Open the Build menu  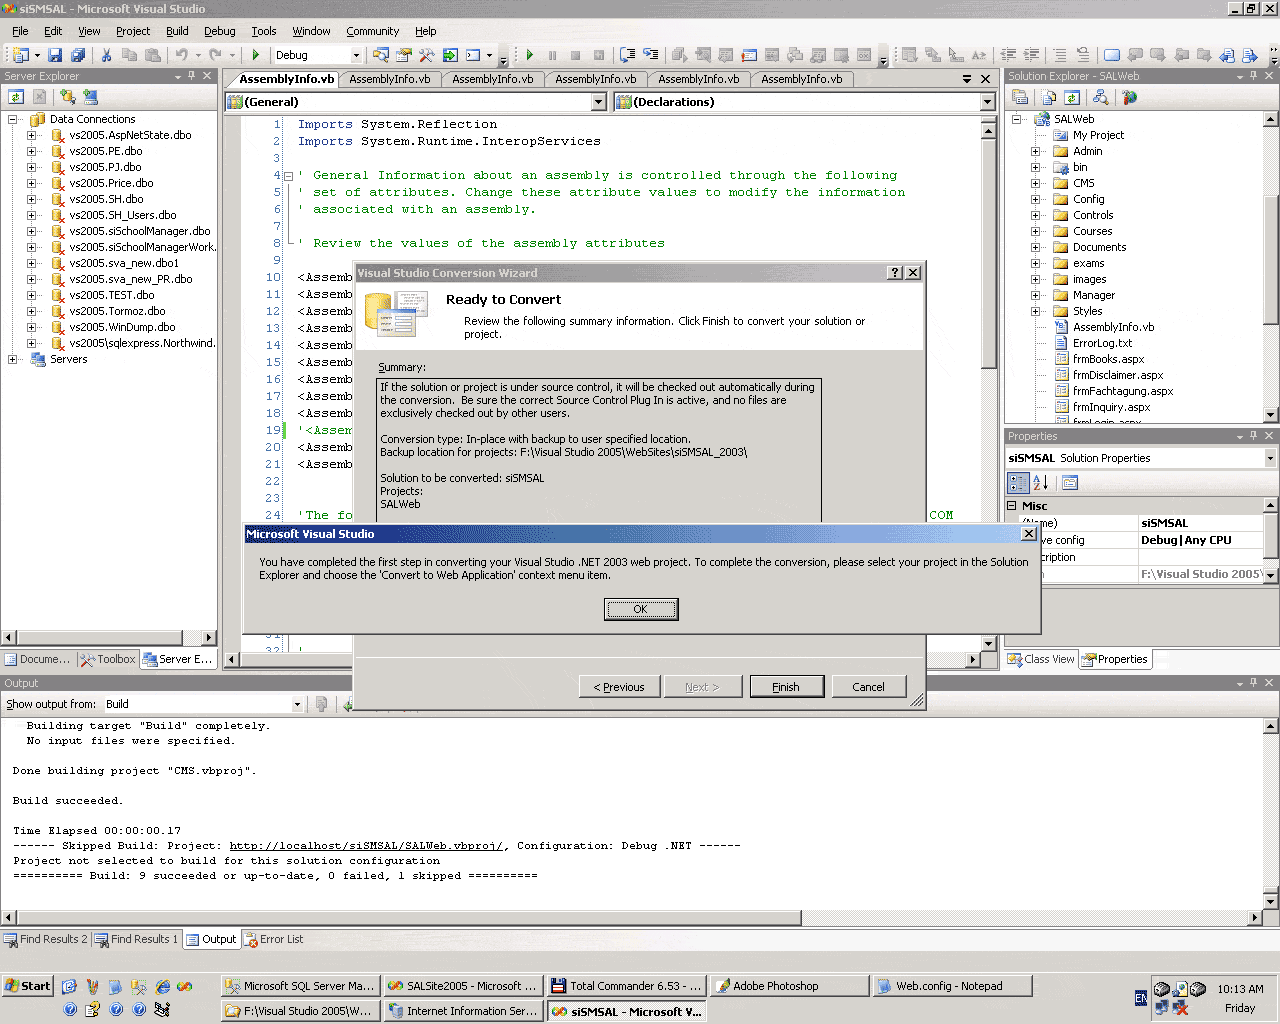177,31
